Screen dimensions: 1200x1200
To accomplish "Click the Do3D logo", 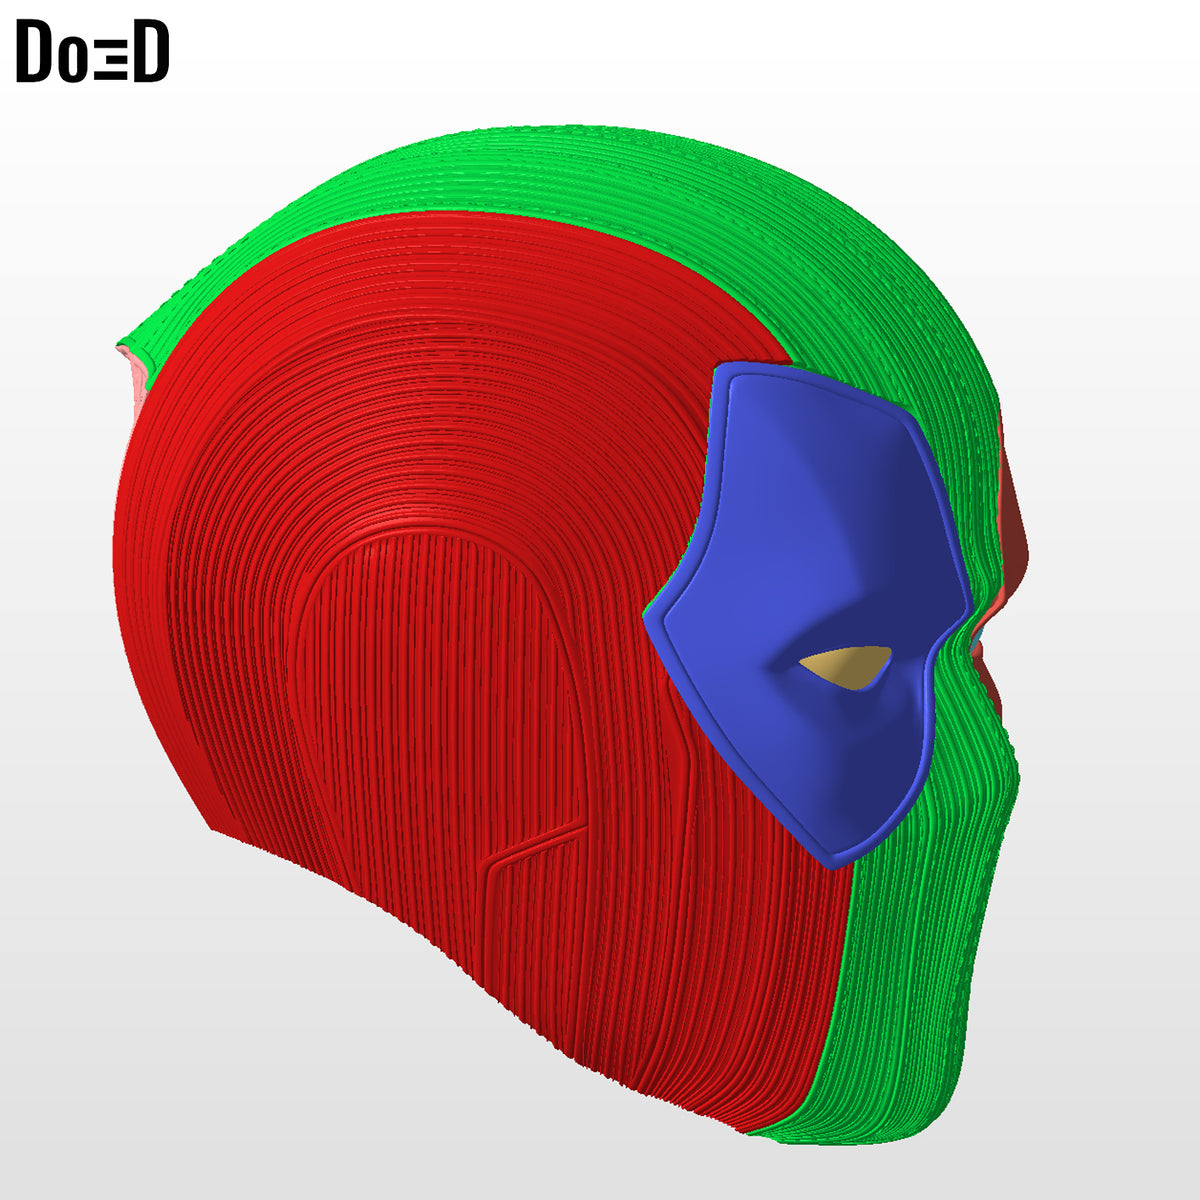I will click(x=93, y=53).
